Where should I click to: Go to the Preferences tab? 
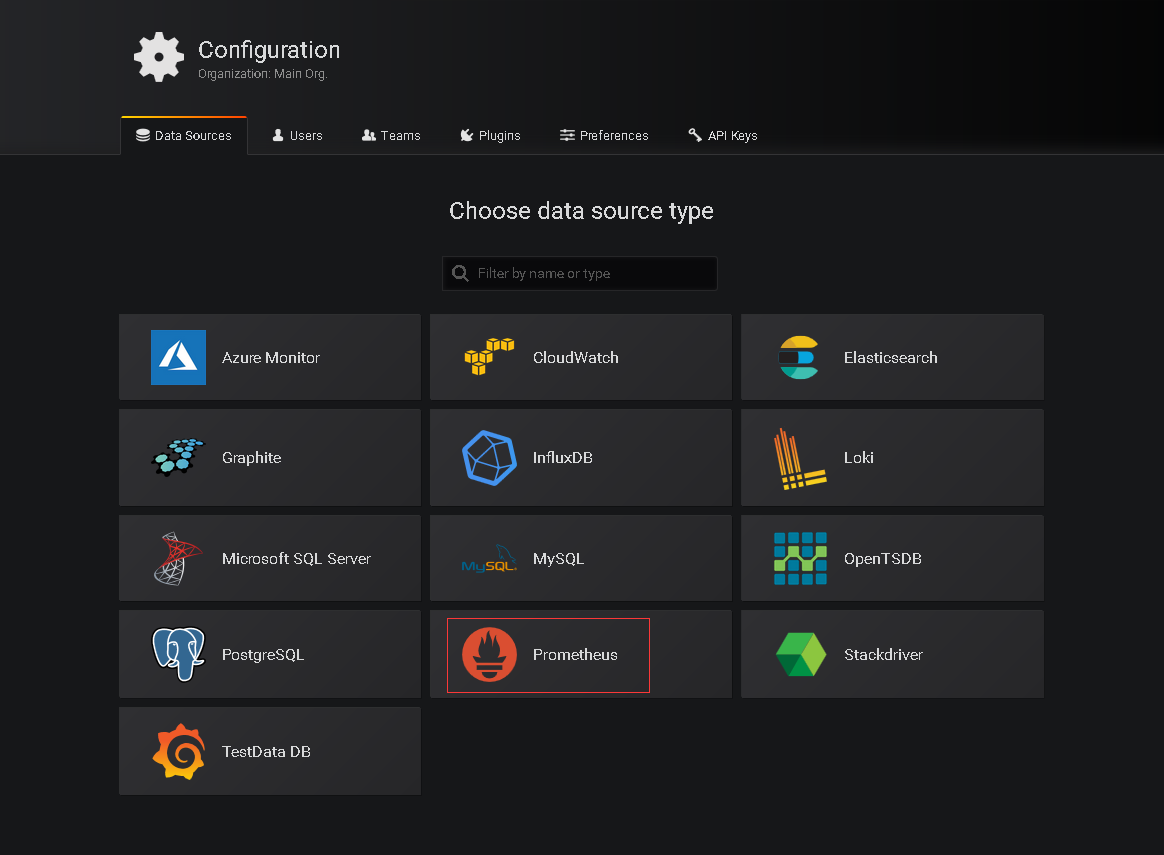tap(604, 136)
